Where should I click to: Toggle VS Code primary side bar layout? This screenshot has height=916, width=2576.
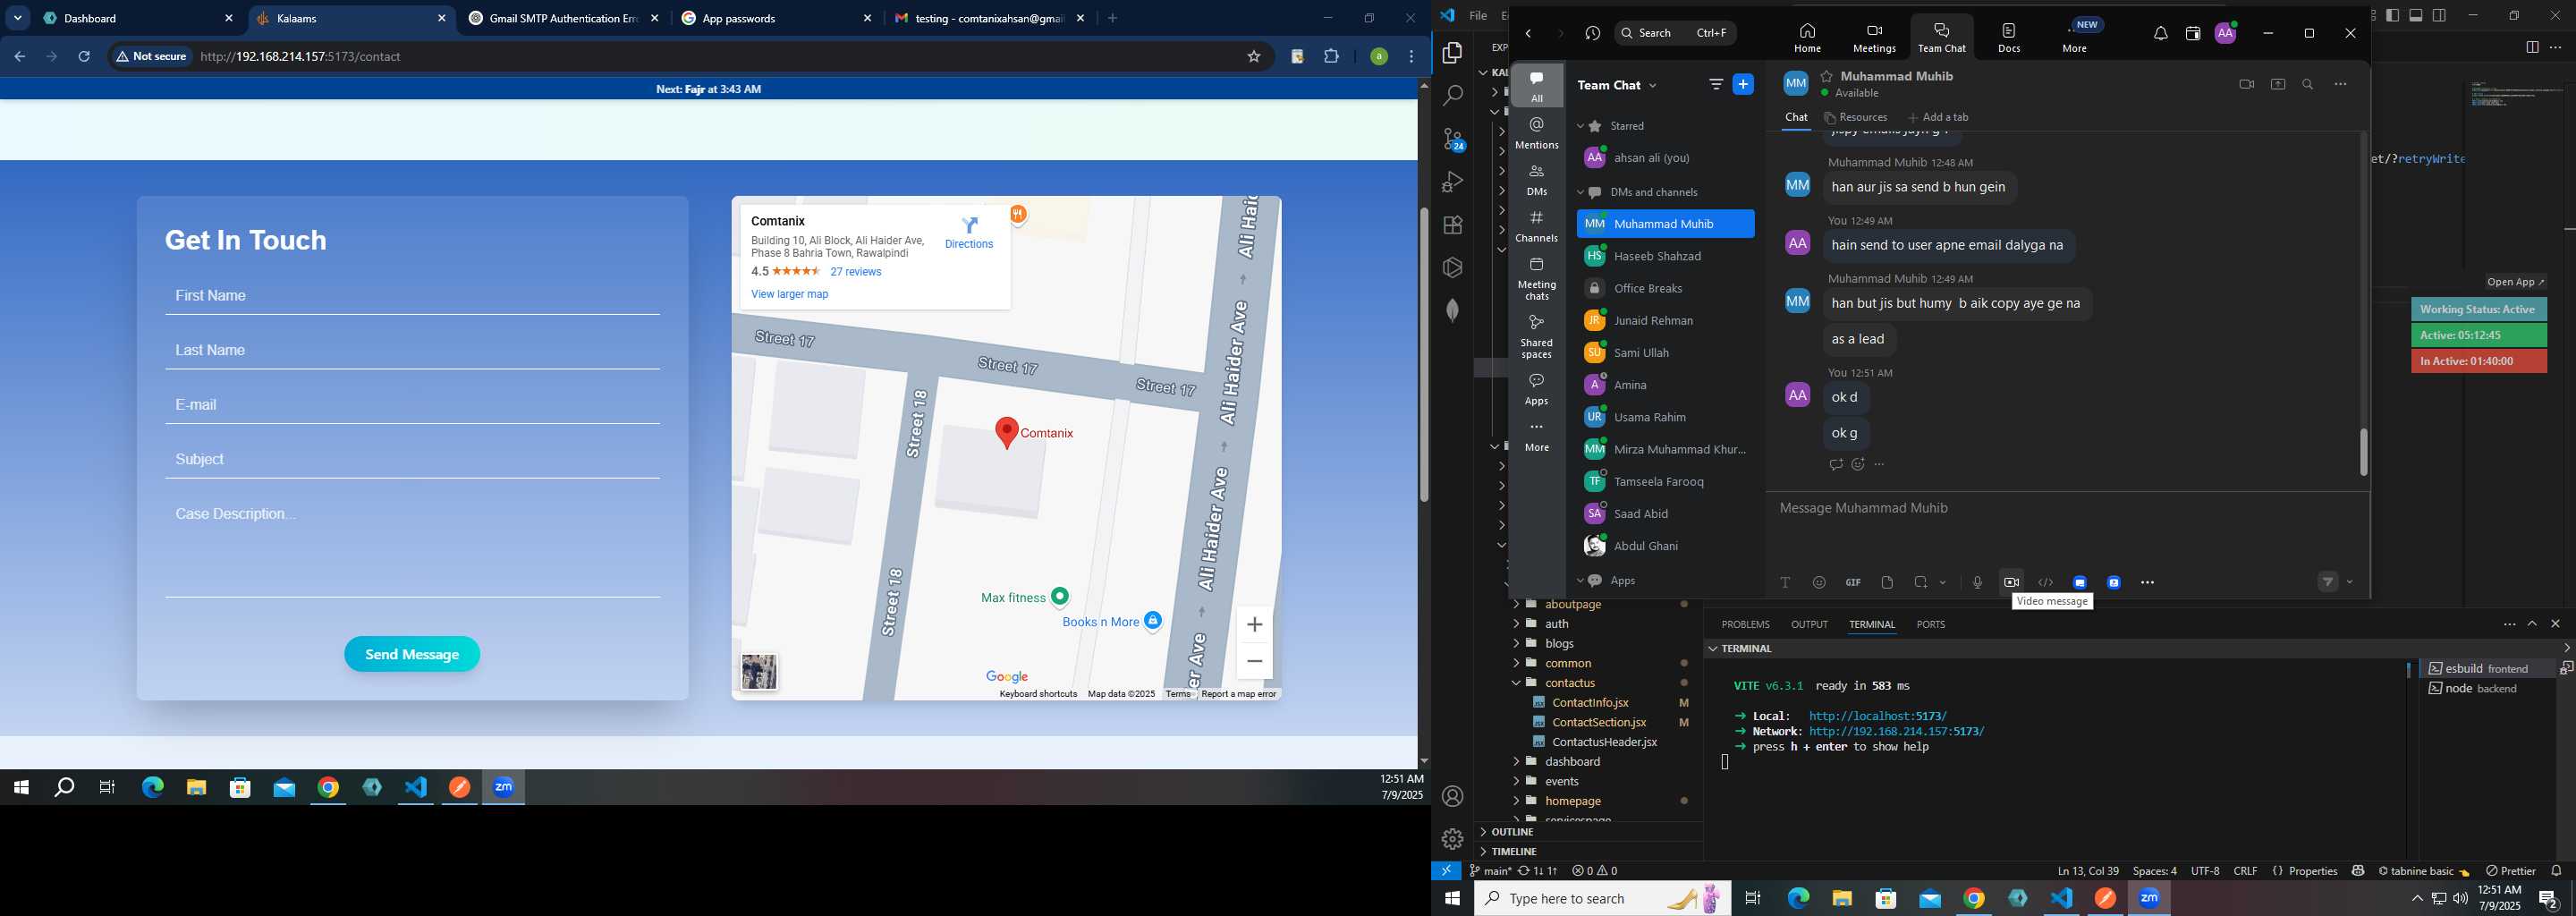point(2392,16)
